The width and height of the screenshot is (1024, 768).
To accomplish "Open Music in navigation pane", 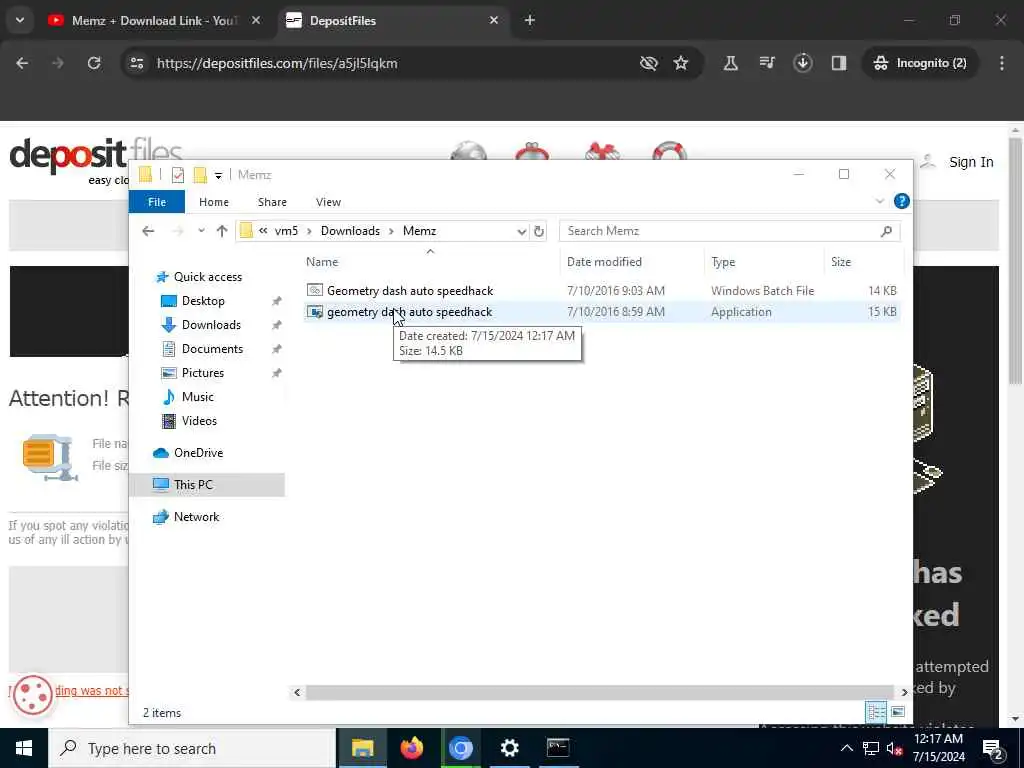I will pos(197,397).
